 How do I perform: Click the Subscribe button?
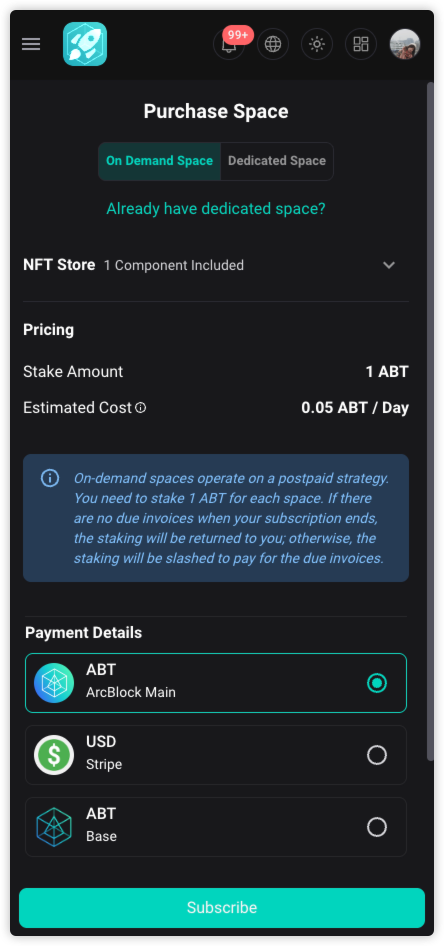point(222,907)
